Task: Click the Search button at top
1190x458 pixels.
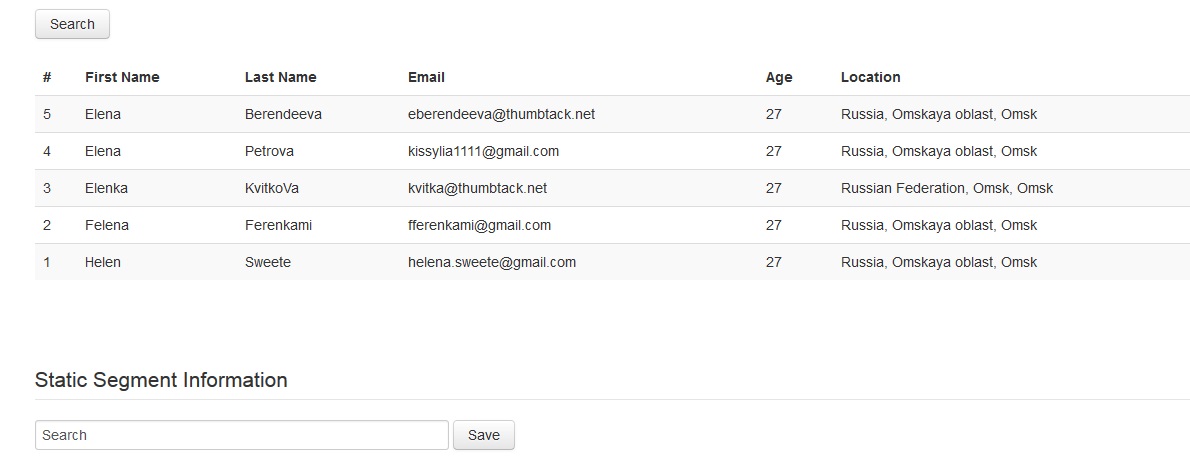Action: (72, 24)
